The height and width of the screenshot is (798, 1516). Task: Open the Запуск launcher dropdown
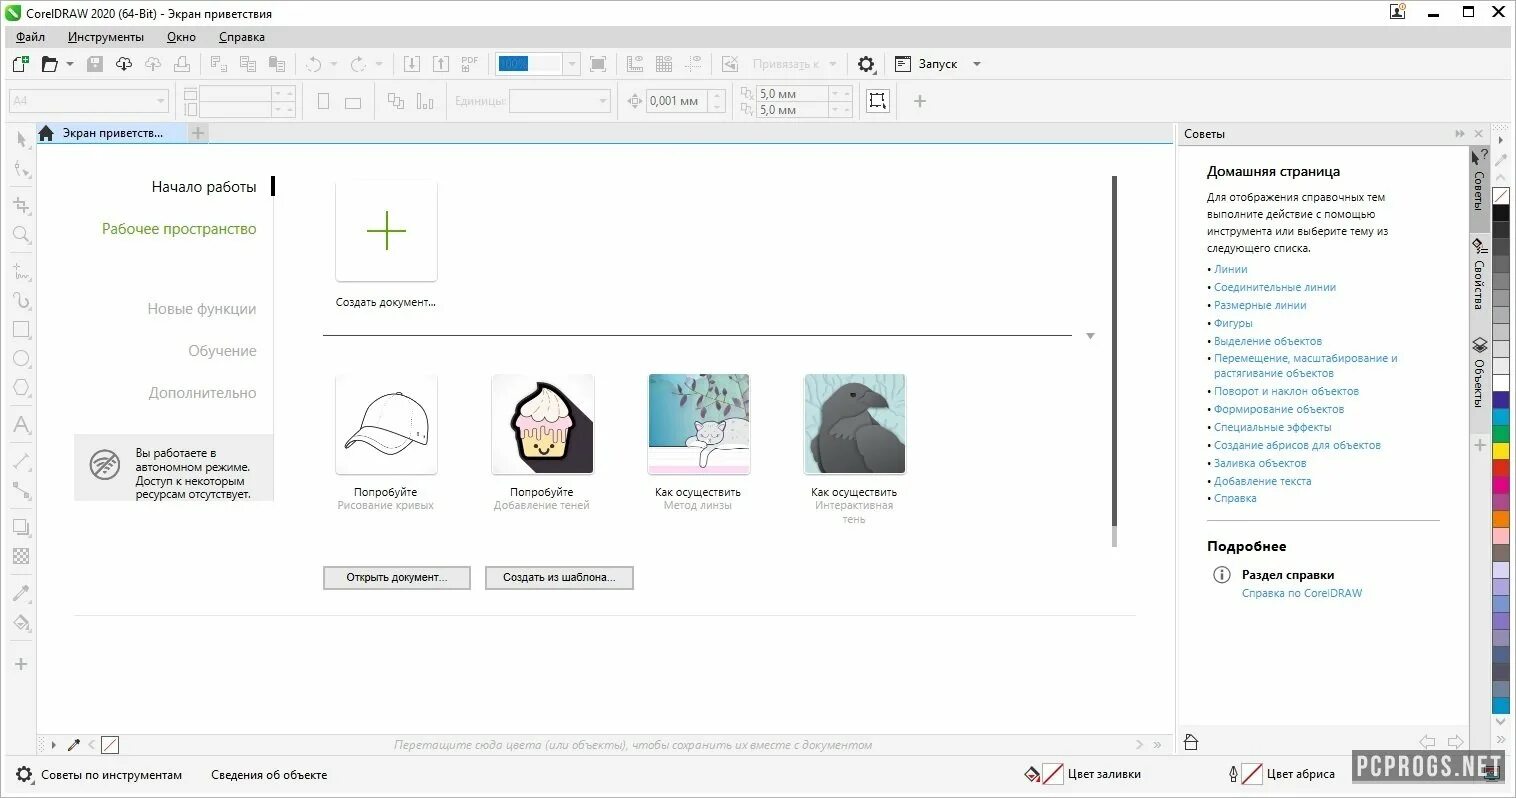pos(977,64)
